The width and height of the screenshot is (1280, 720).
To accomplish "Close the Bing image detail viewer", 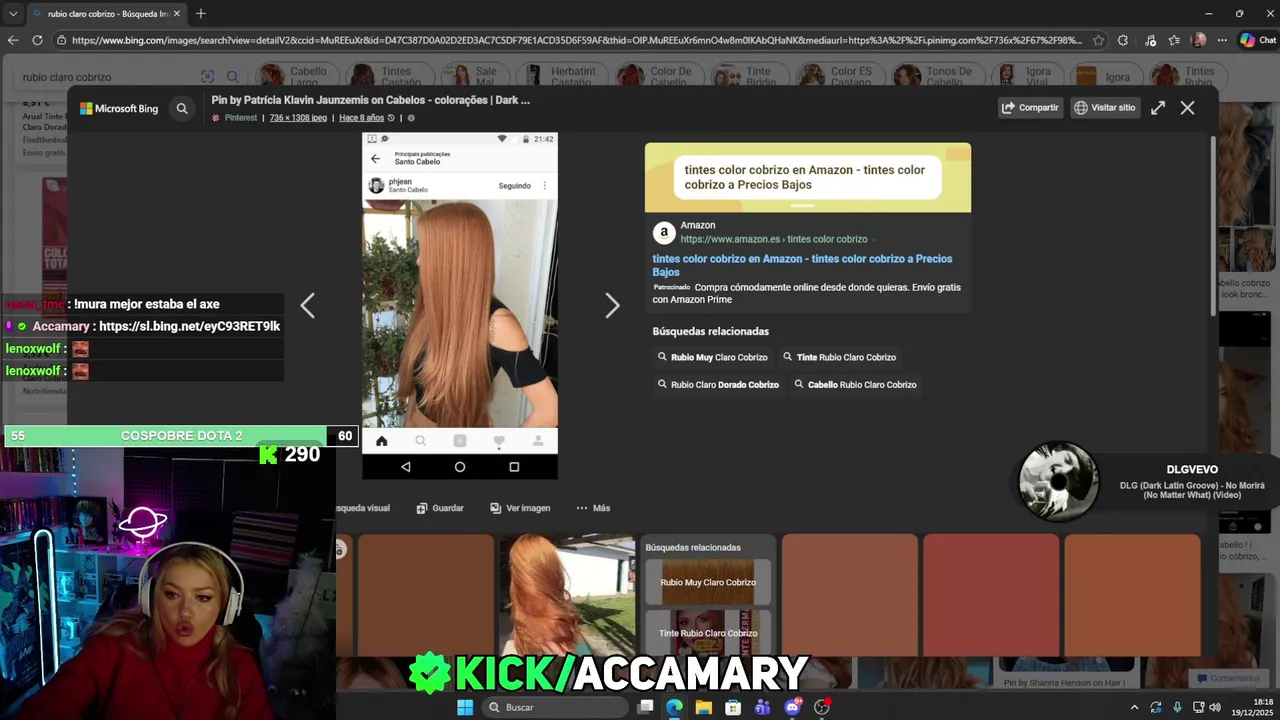I will coord(1187,108).
